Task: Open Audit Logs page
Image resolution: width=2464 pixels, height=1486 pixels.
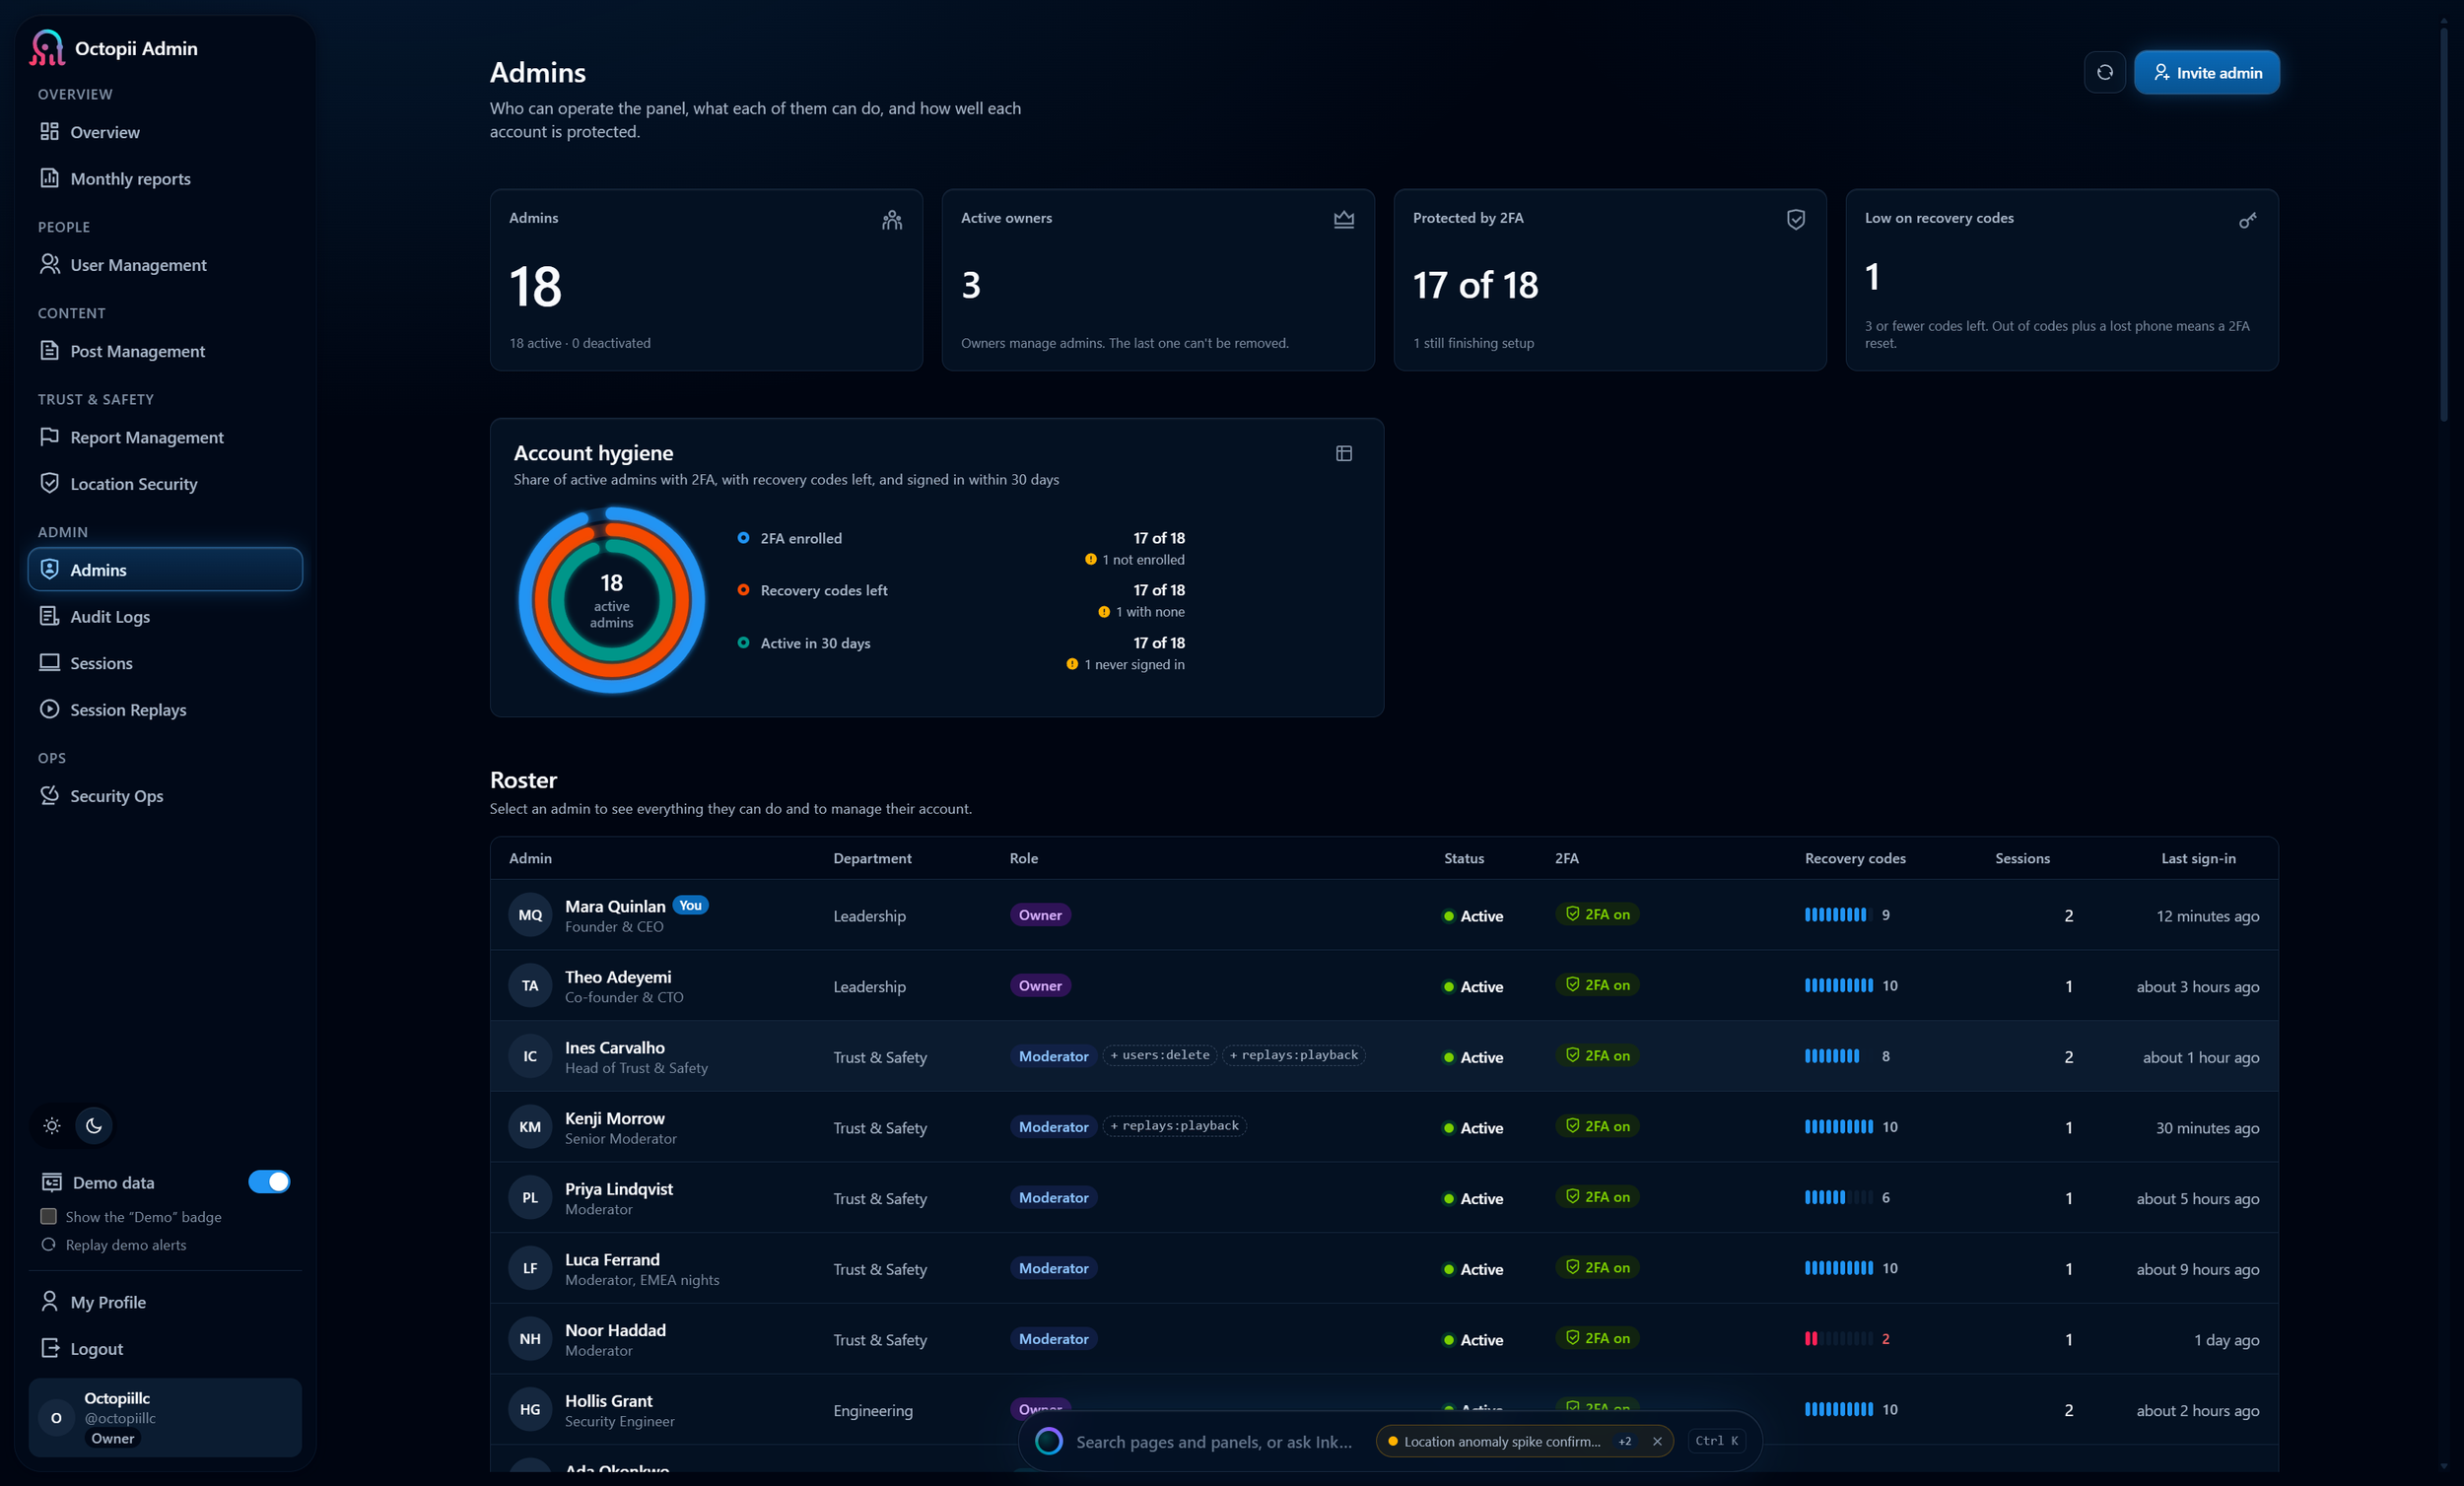Action: [x=165, y=616]
